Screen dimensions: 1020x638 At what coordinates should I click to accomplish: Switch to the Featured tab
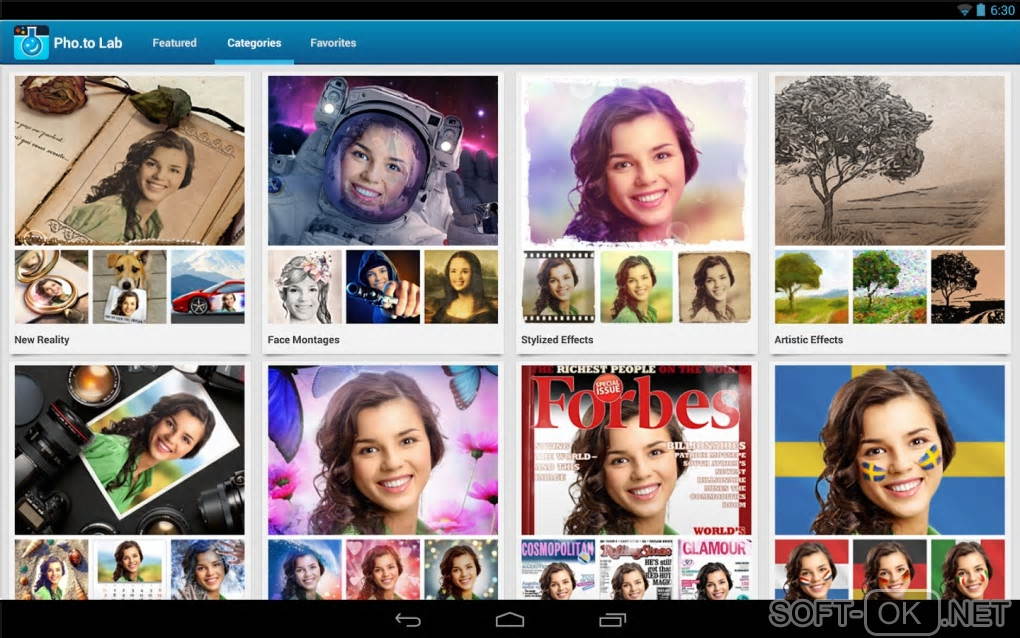tap(174, 43)
